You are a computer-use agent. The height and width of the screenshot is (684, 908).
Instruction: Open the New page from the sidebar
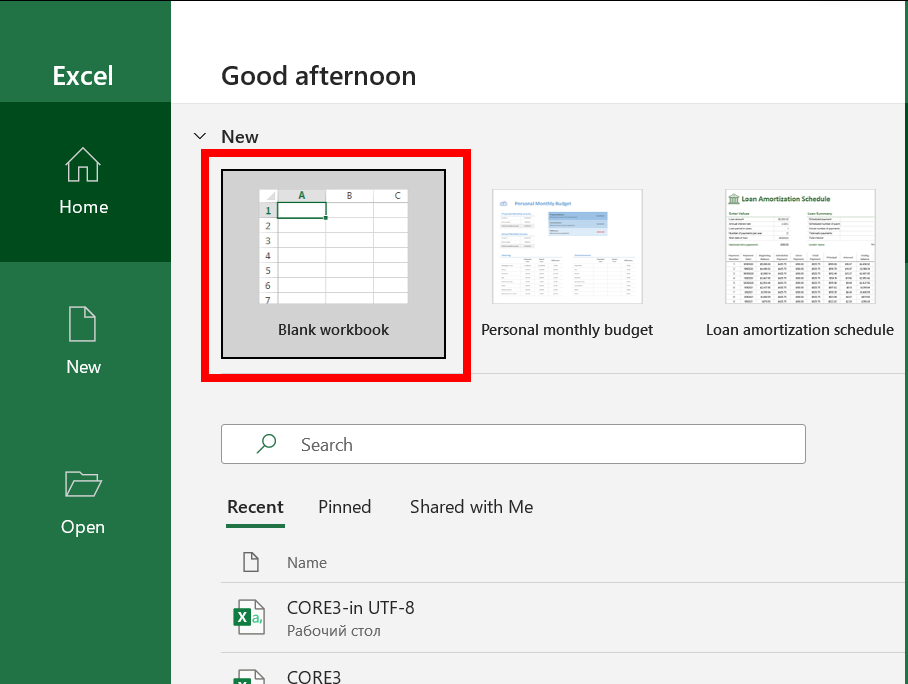(x=84, y=341)
